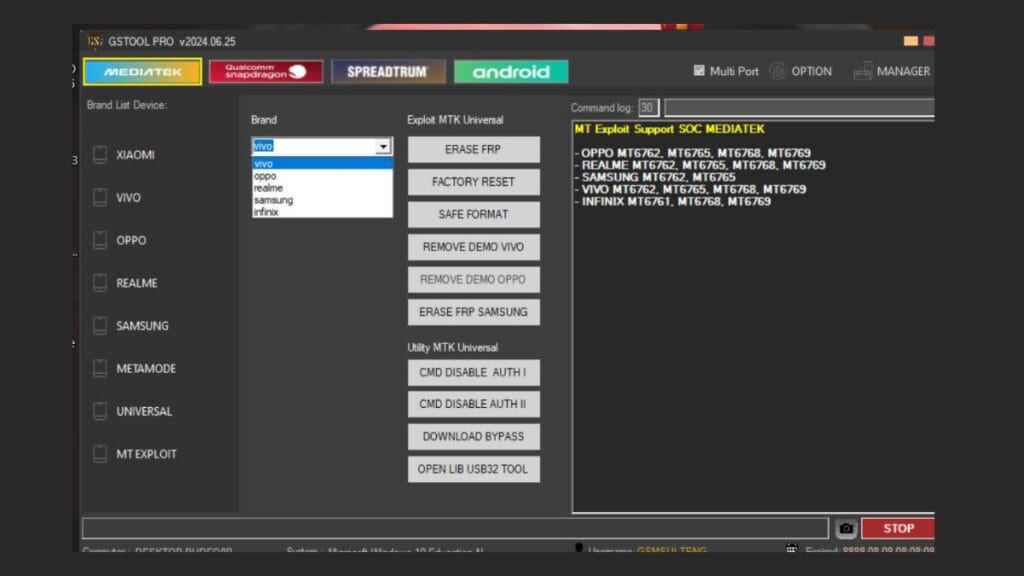Click the ERASE FRP button

click(473, 150)
